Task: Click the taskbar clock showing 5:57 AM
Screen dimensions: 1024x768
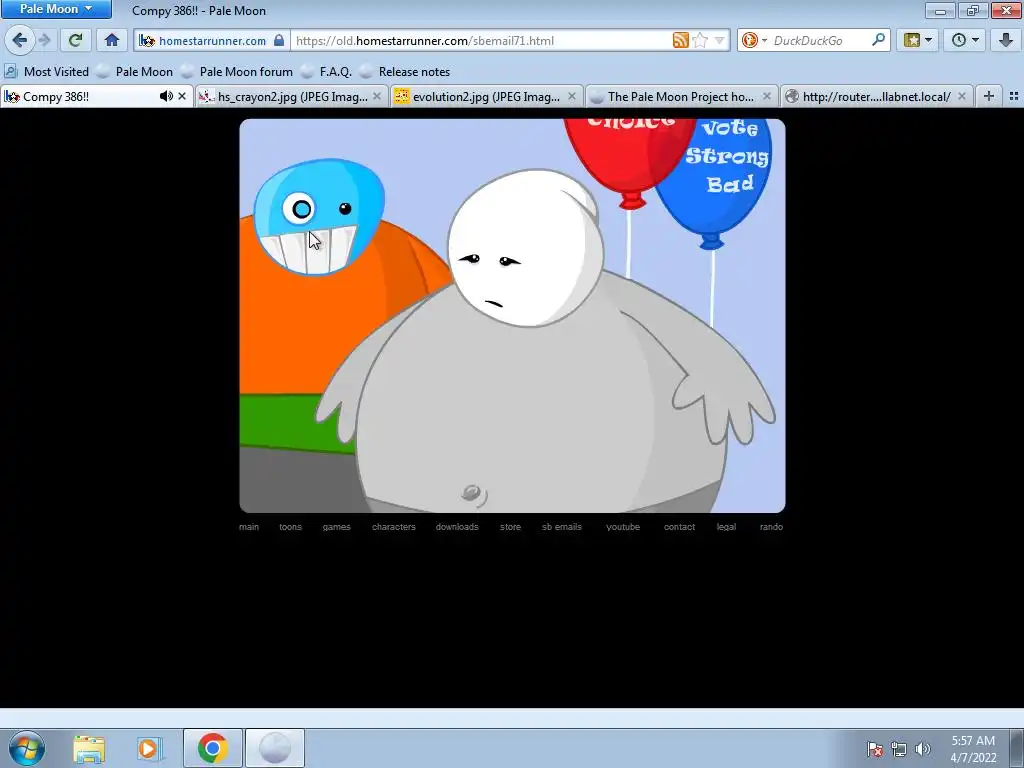Action: (973, 749)
